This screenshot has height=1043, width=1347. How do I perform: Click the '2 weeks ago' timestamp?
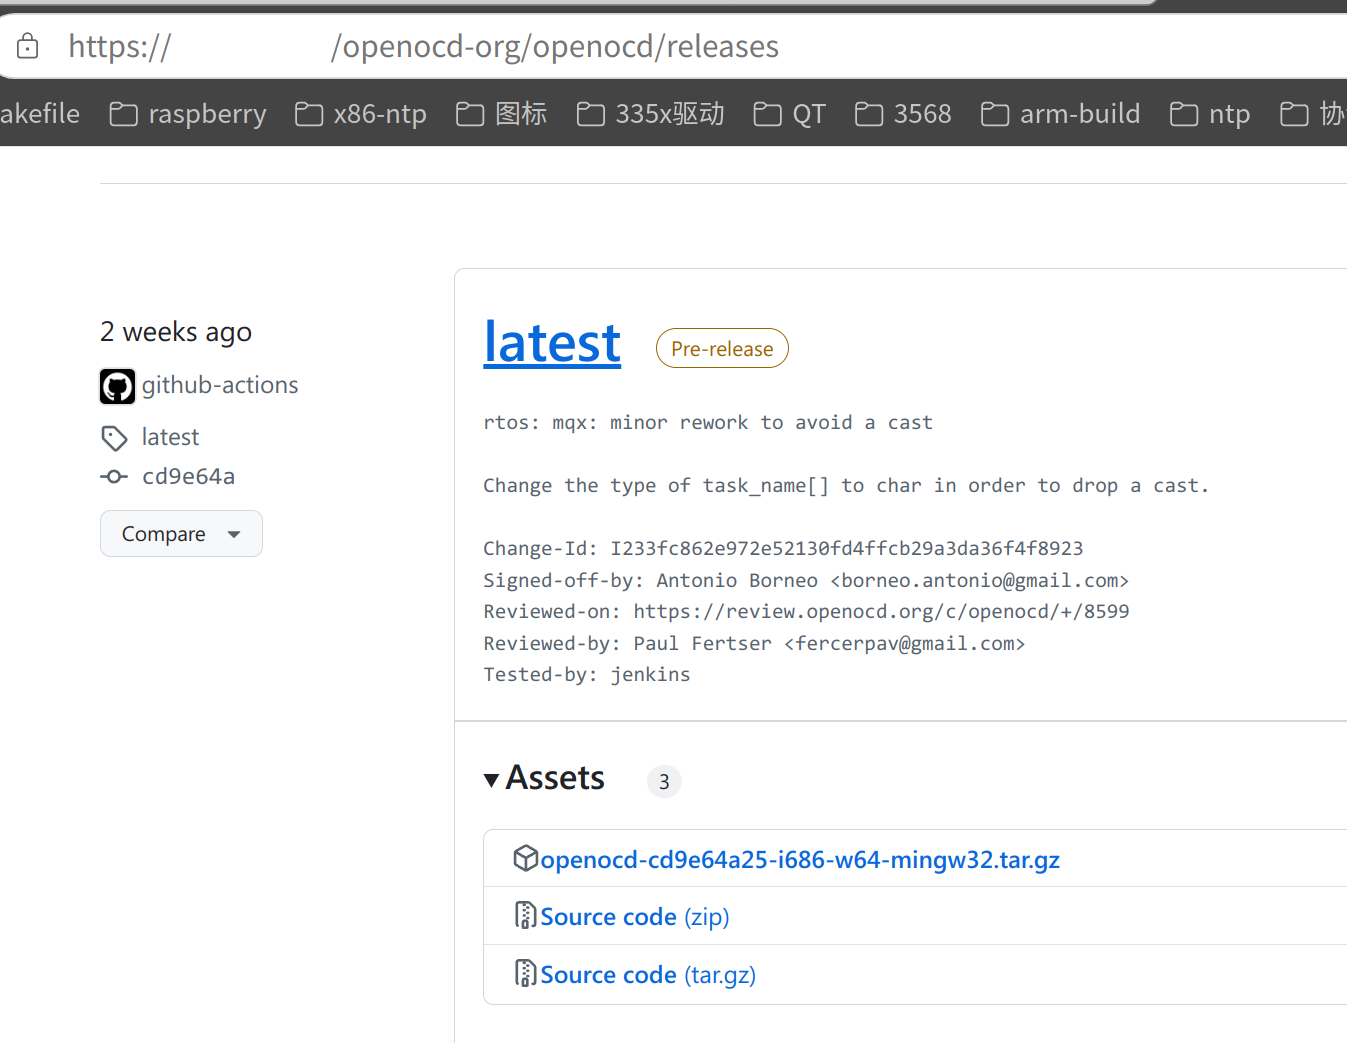[176, 332]
